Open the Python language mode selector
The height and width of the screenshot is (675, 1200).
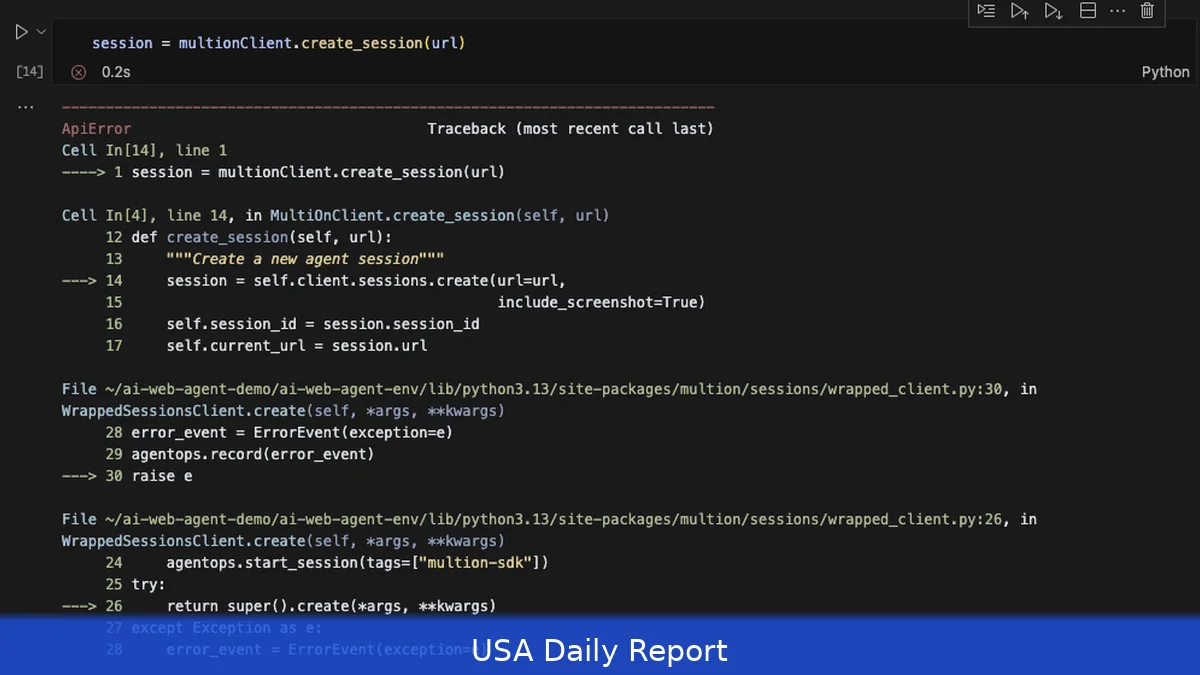(1166, 71)
